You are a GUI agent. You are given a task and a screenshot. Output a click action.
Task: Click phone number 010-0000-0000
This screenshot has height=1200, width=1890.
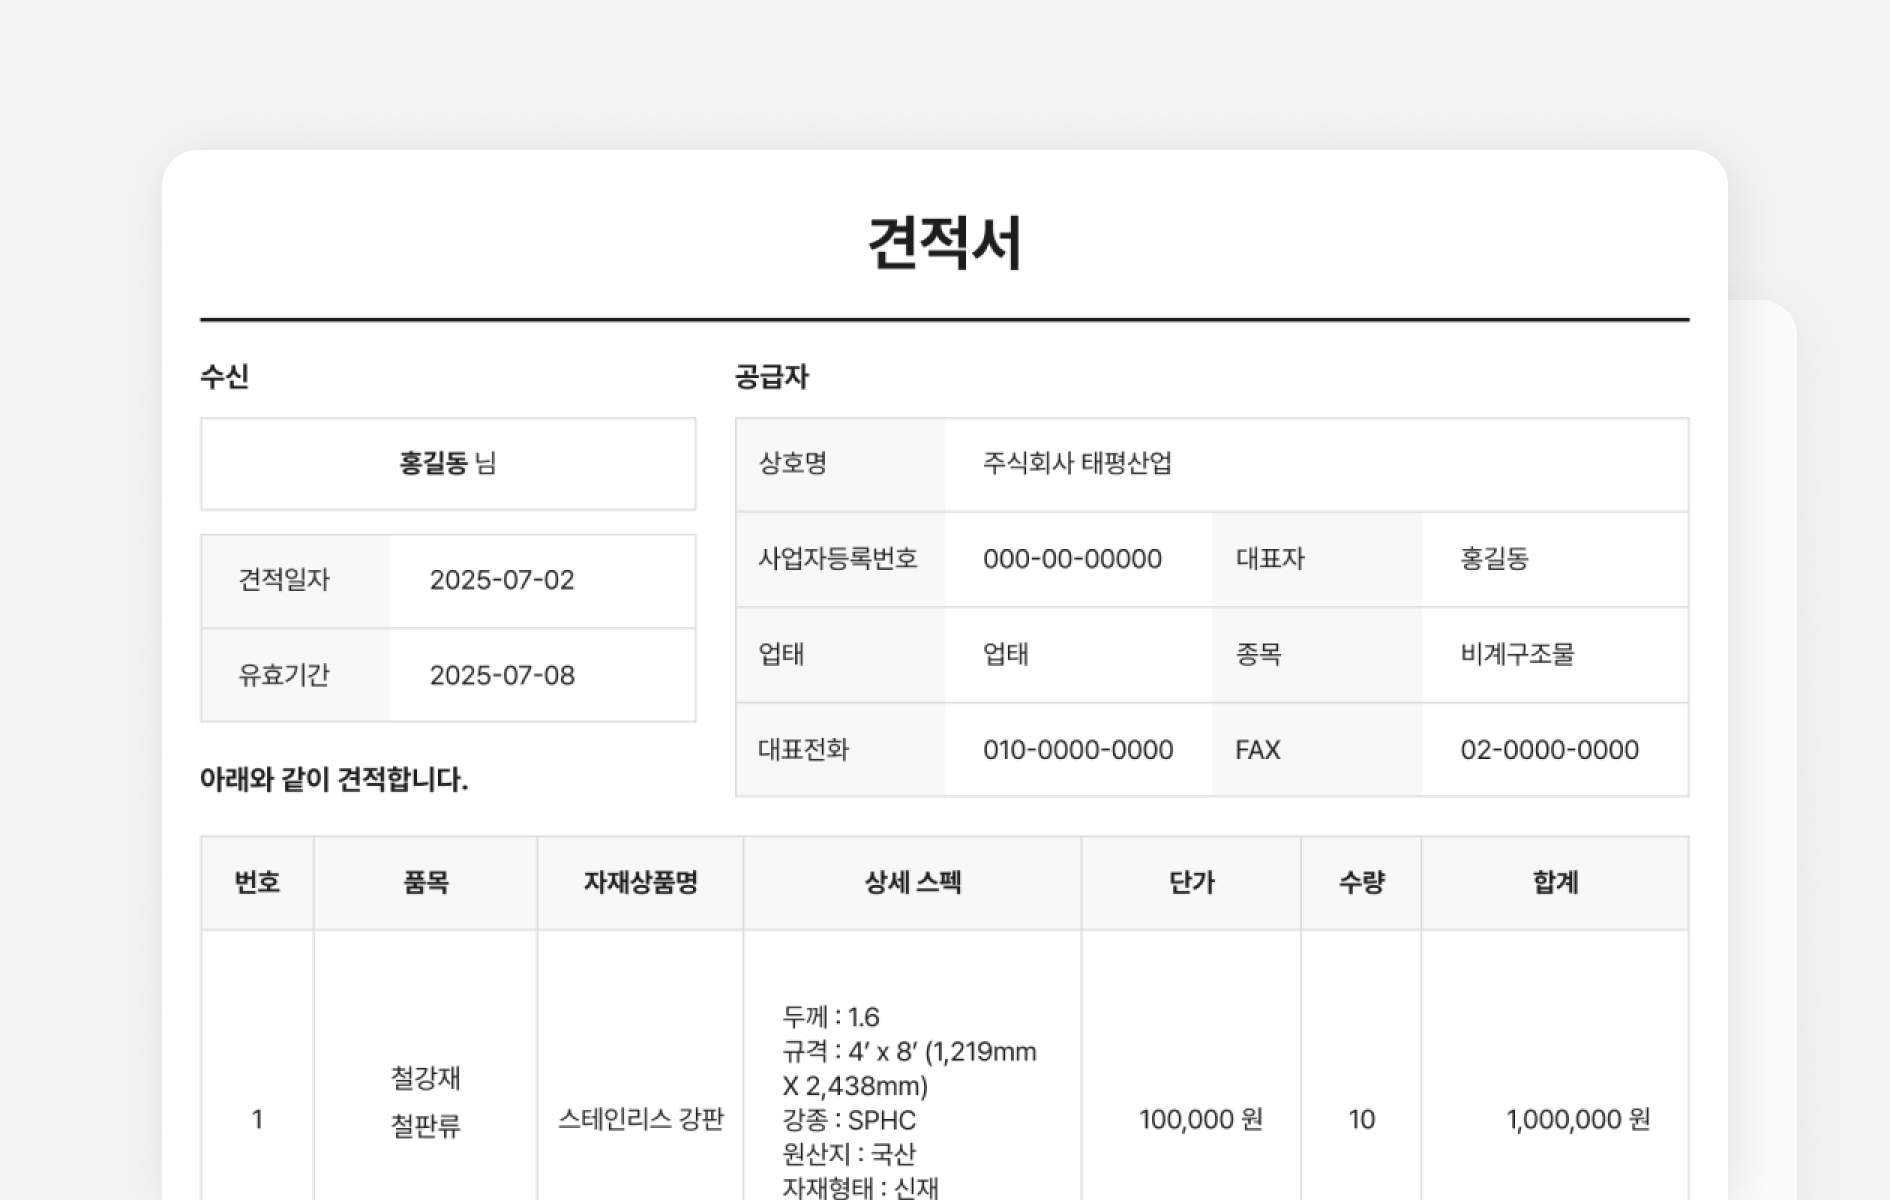pos(1077,750)
